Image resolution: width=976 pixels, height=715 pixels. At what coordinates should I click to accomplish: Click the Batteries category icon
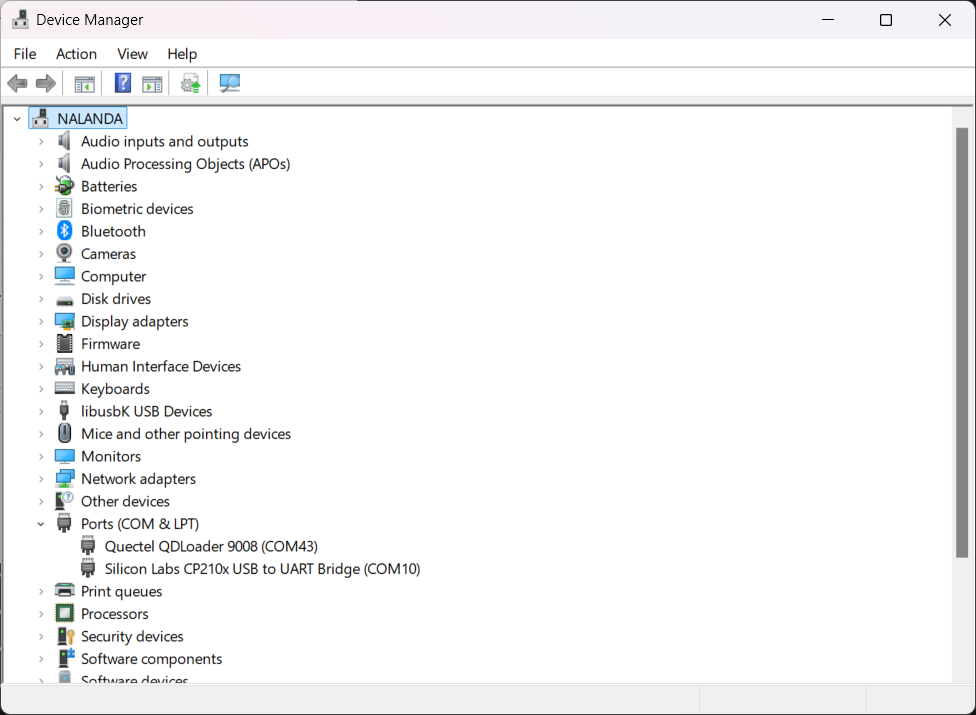coord(64,187)
